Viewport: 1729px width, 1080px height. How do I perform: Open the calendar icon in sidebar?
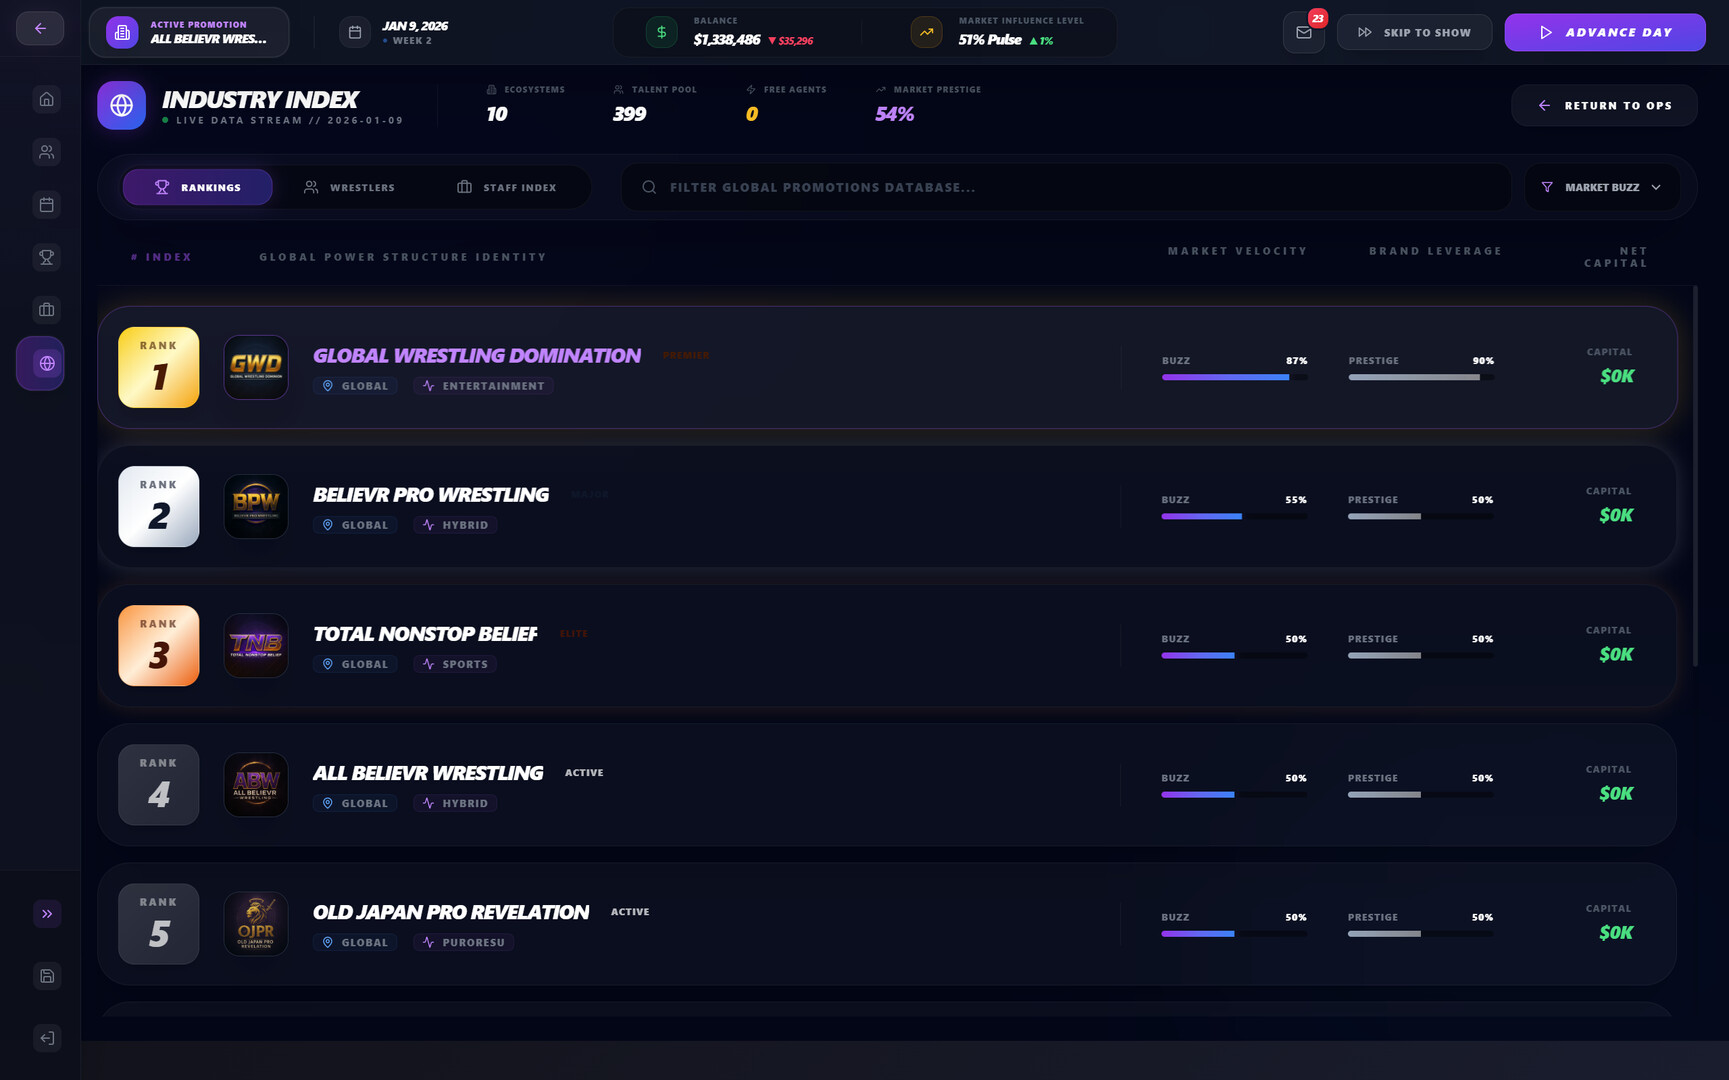pos(46,205)
